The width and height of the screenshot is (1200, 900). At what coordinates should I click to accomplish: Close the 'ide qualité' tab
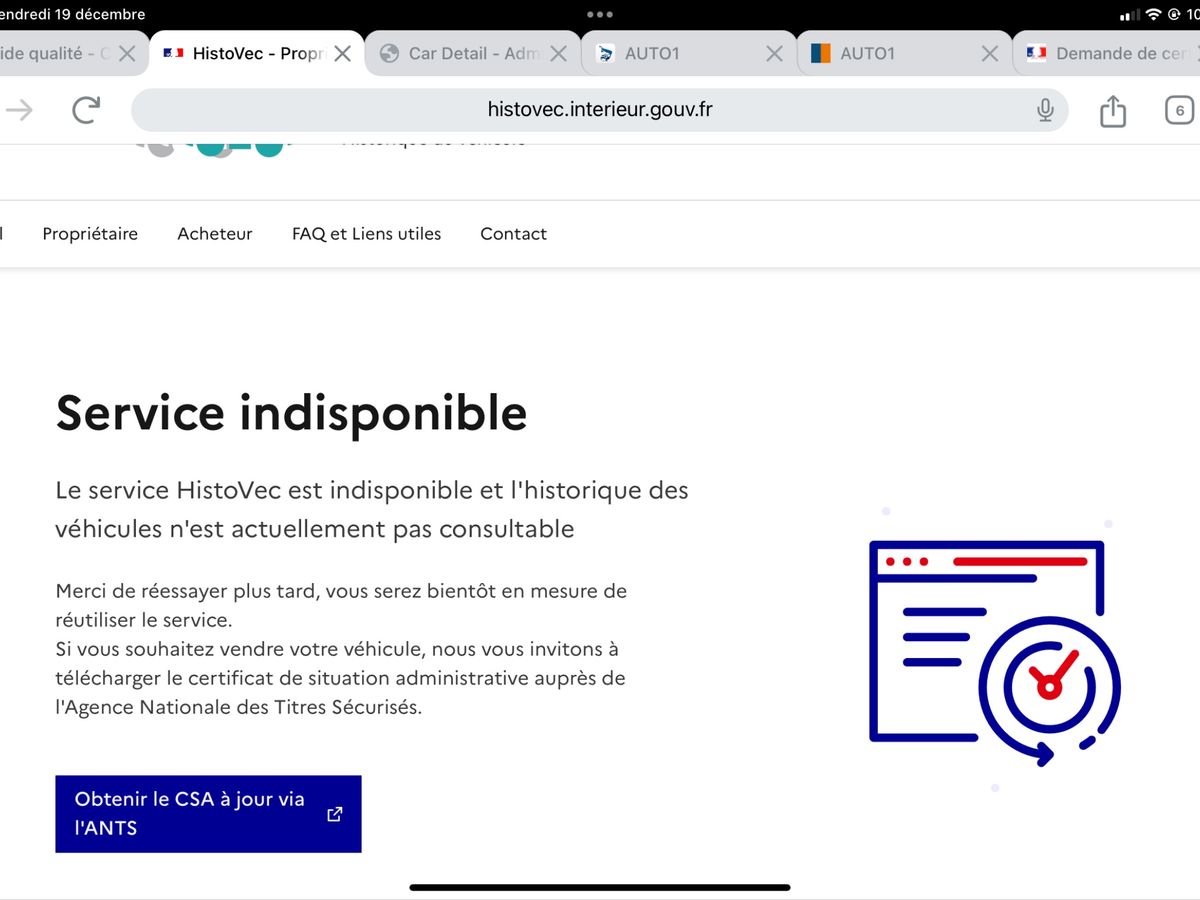point(127,54)
